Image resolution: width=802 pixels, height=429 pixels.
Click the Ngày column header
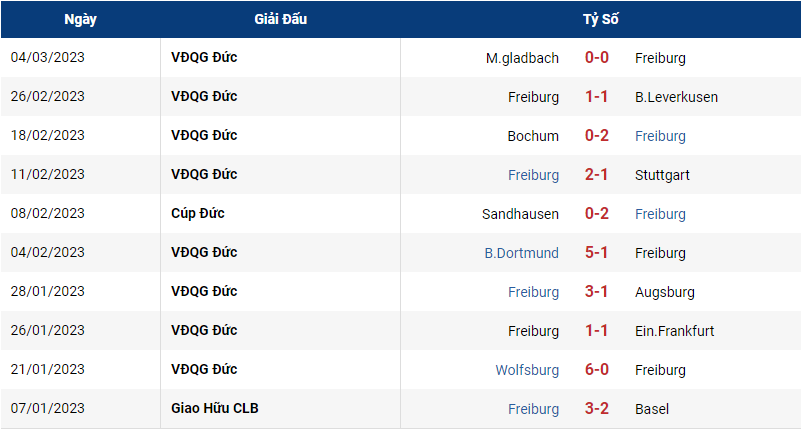(80, 19)
